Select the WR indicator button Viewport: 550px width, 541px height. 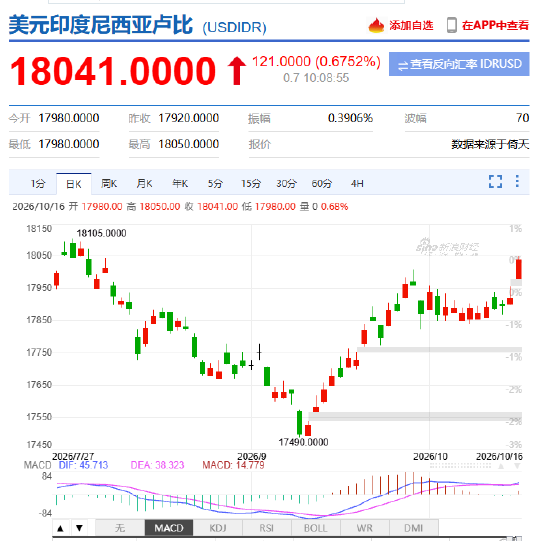point(364,528)
